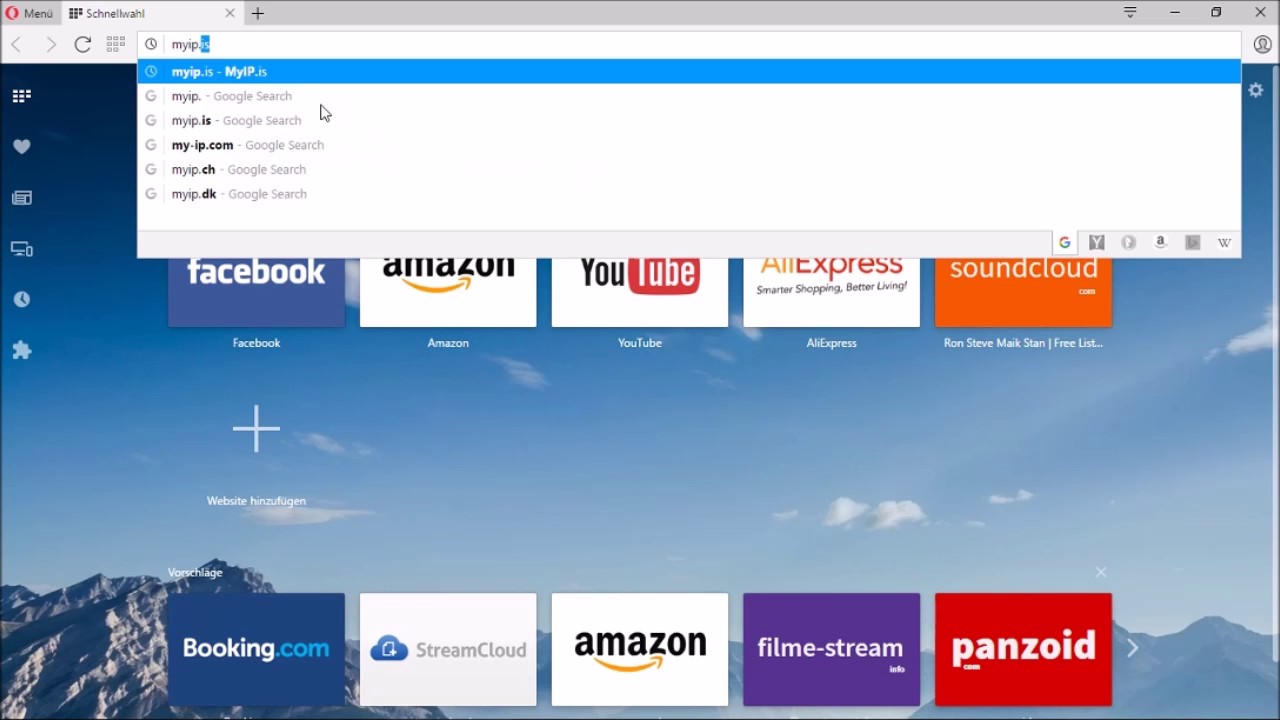Open start page settings gear icon

click(1256, 90)
